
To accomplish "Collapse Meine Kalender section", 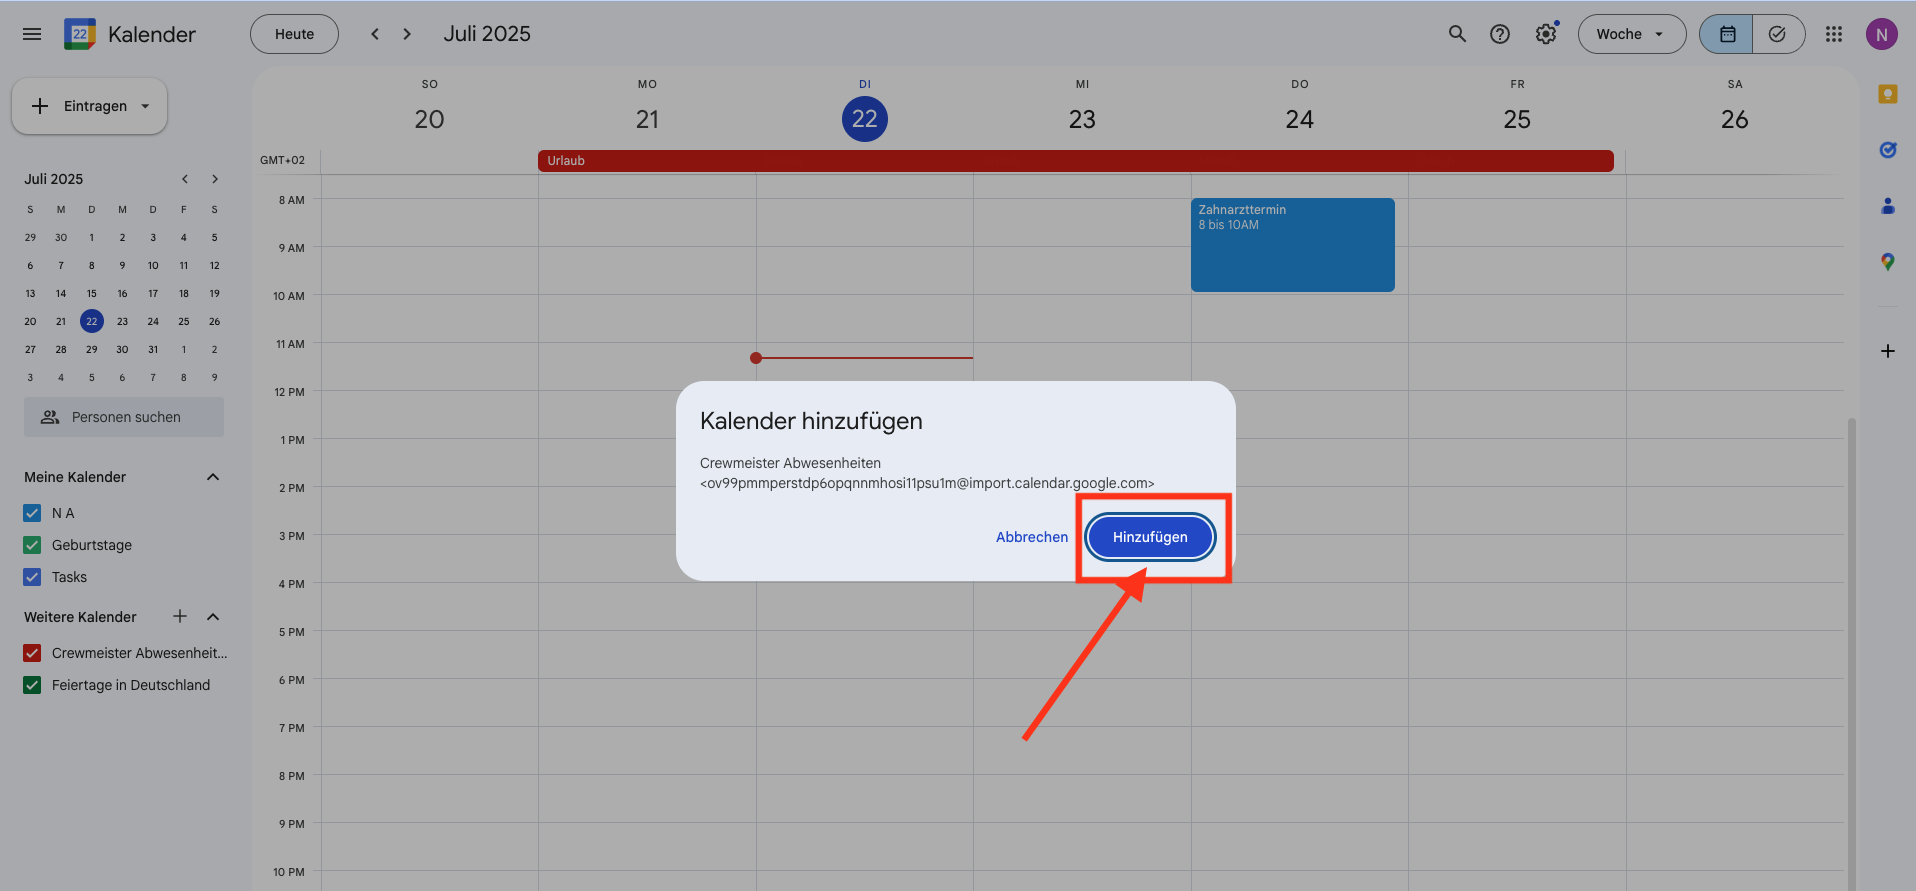I will [213, 477].
